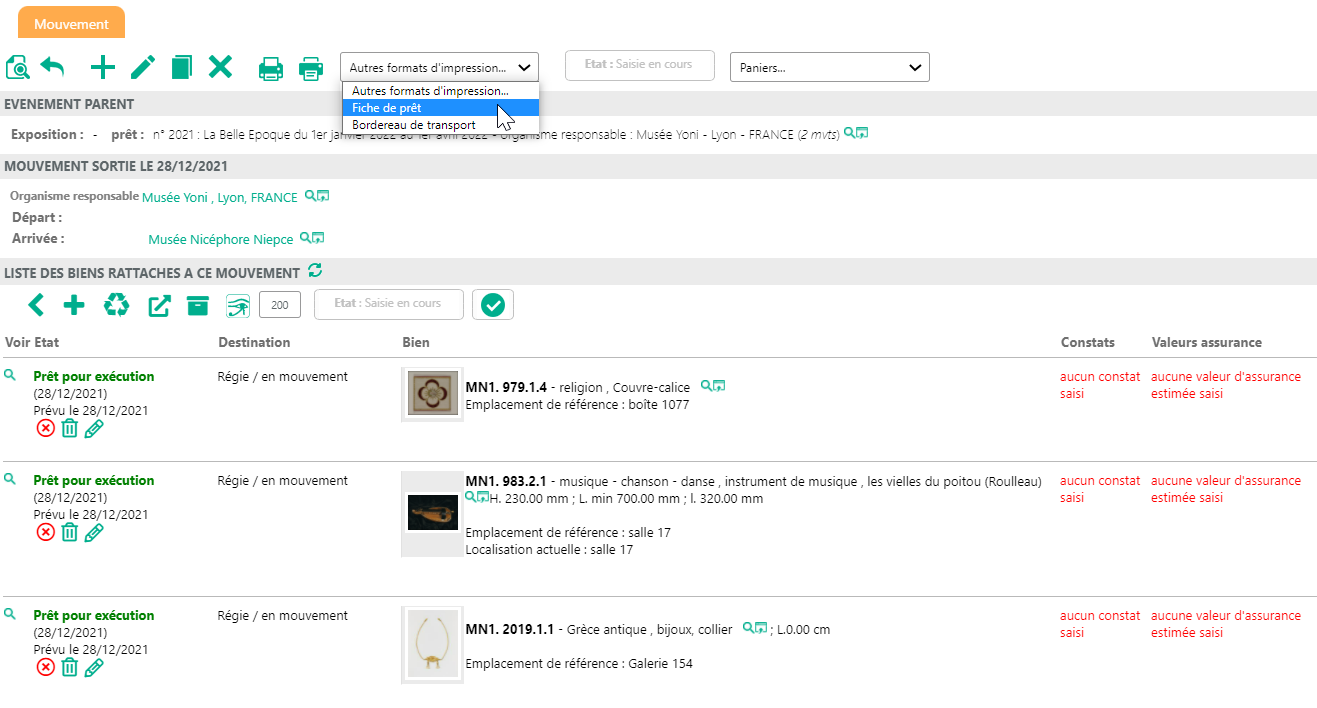Cancel first item with red circled X
The width and height of the screenshot is (1317, 708).
[45, 428]
